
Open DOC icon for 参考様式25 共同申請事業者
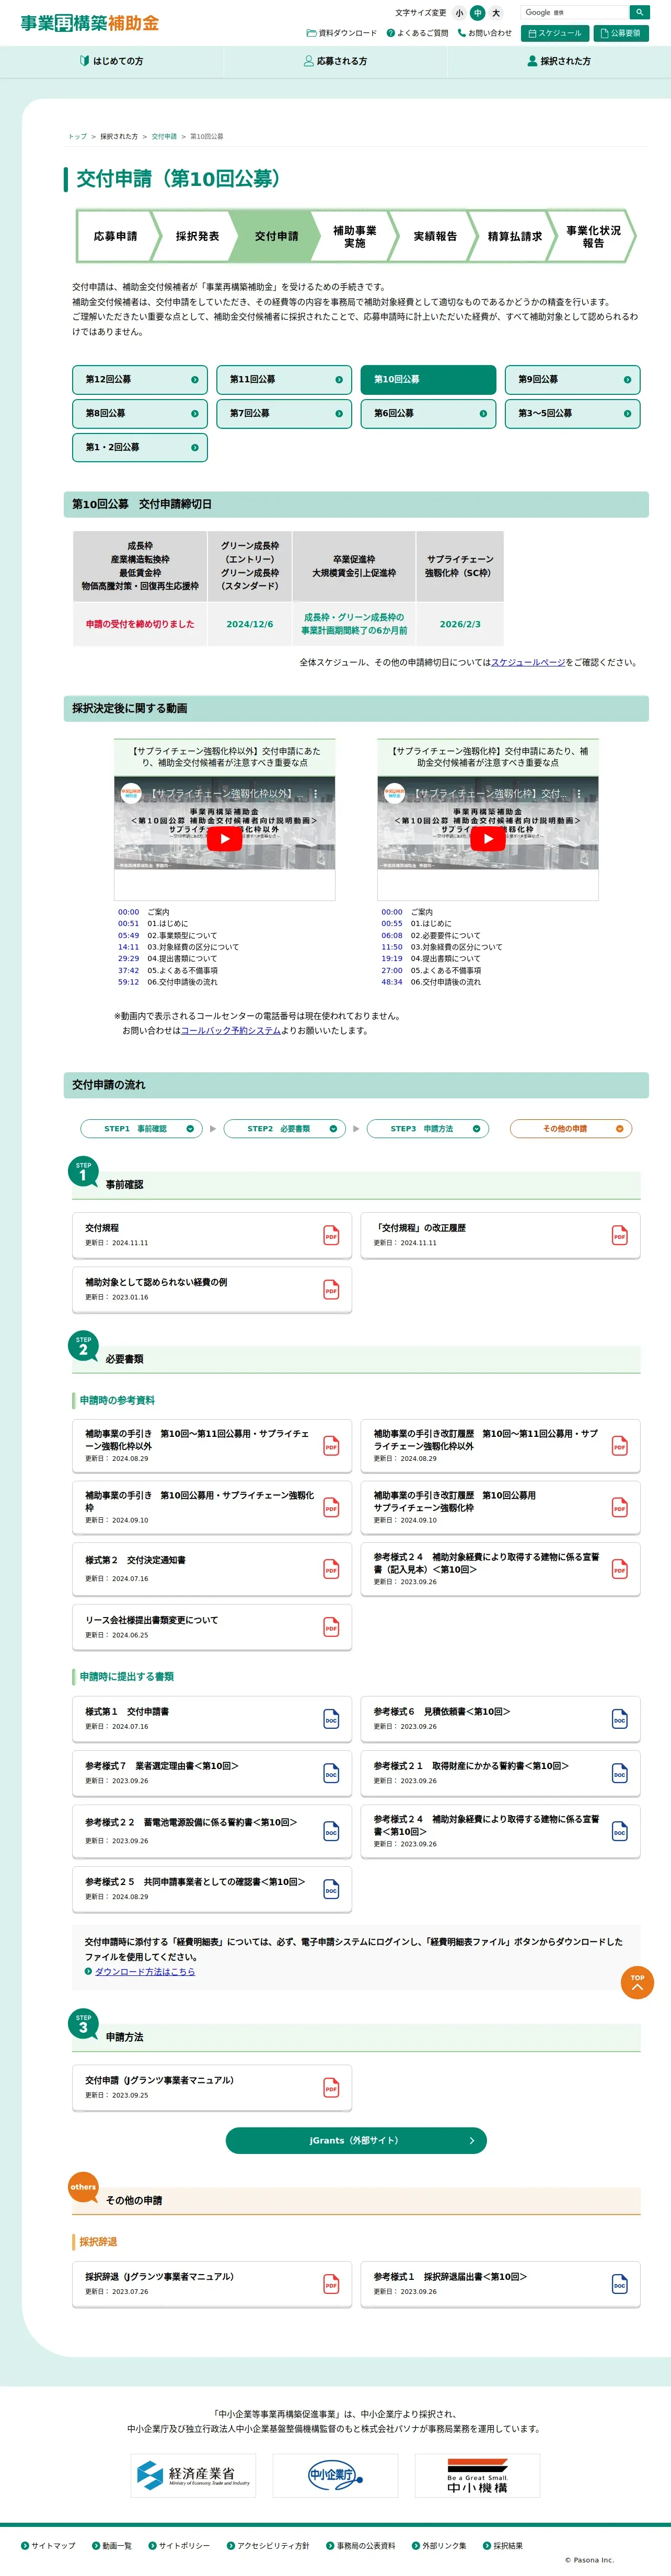pyautogui.click(x=331, y=1889)
